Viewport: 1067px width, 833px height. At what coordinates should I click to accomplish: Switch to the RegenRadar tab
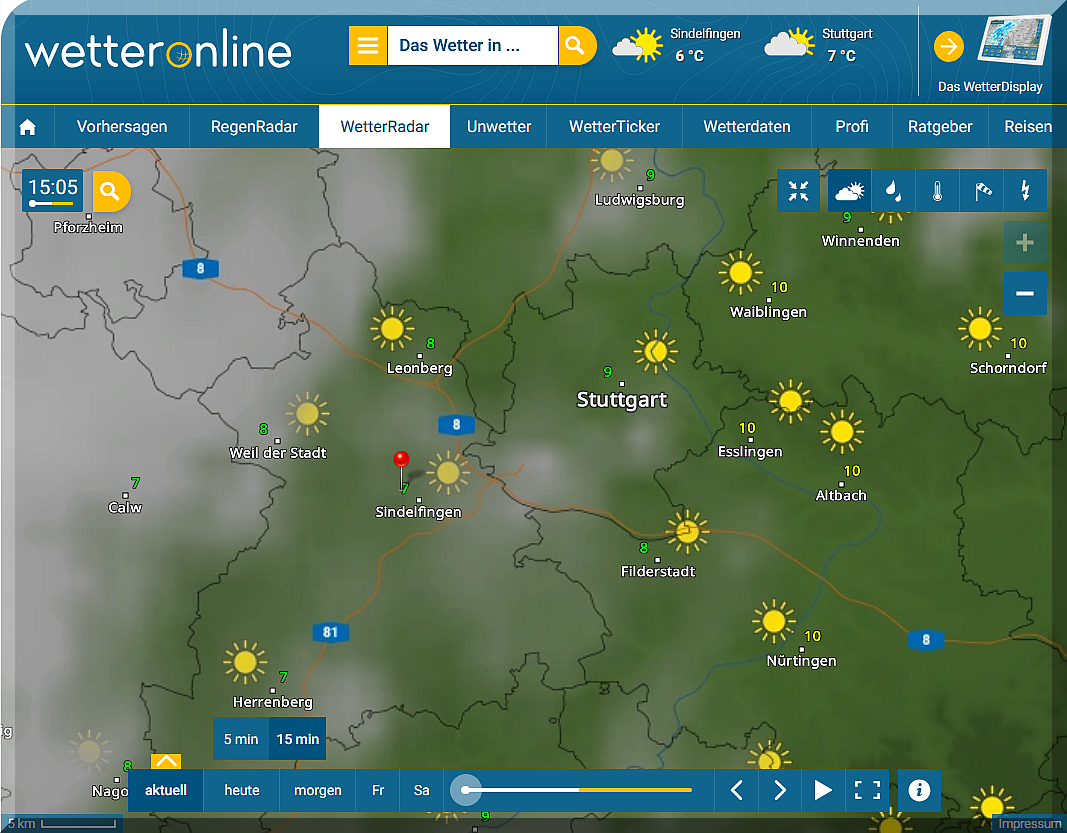tap(254, 127)
